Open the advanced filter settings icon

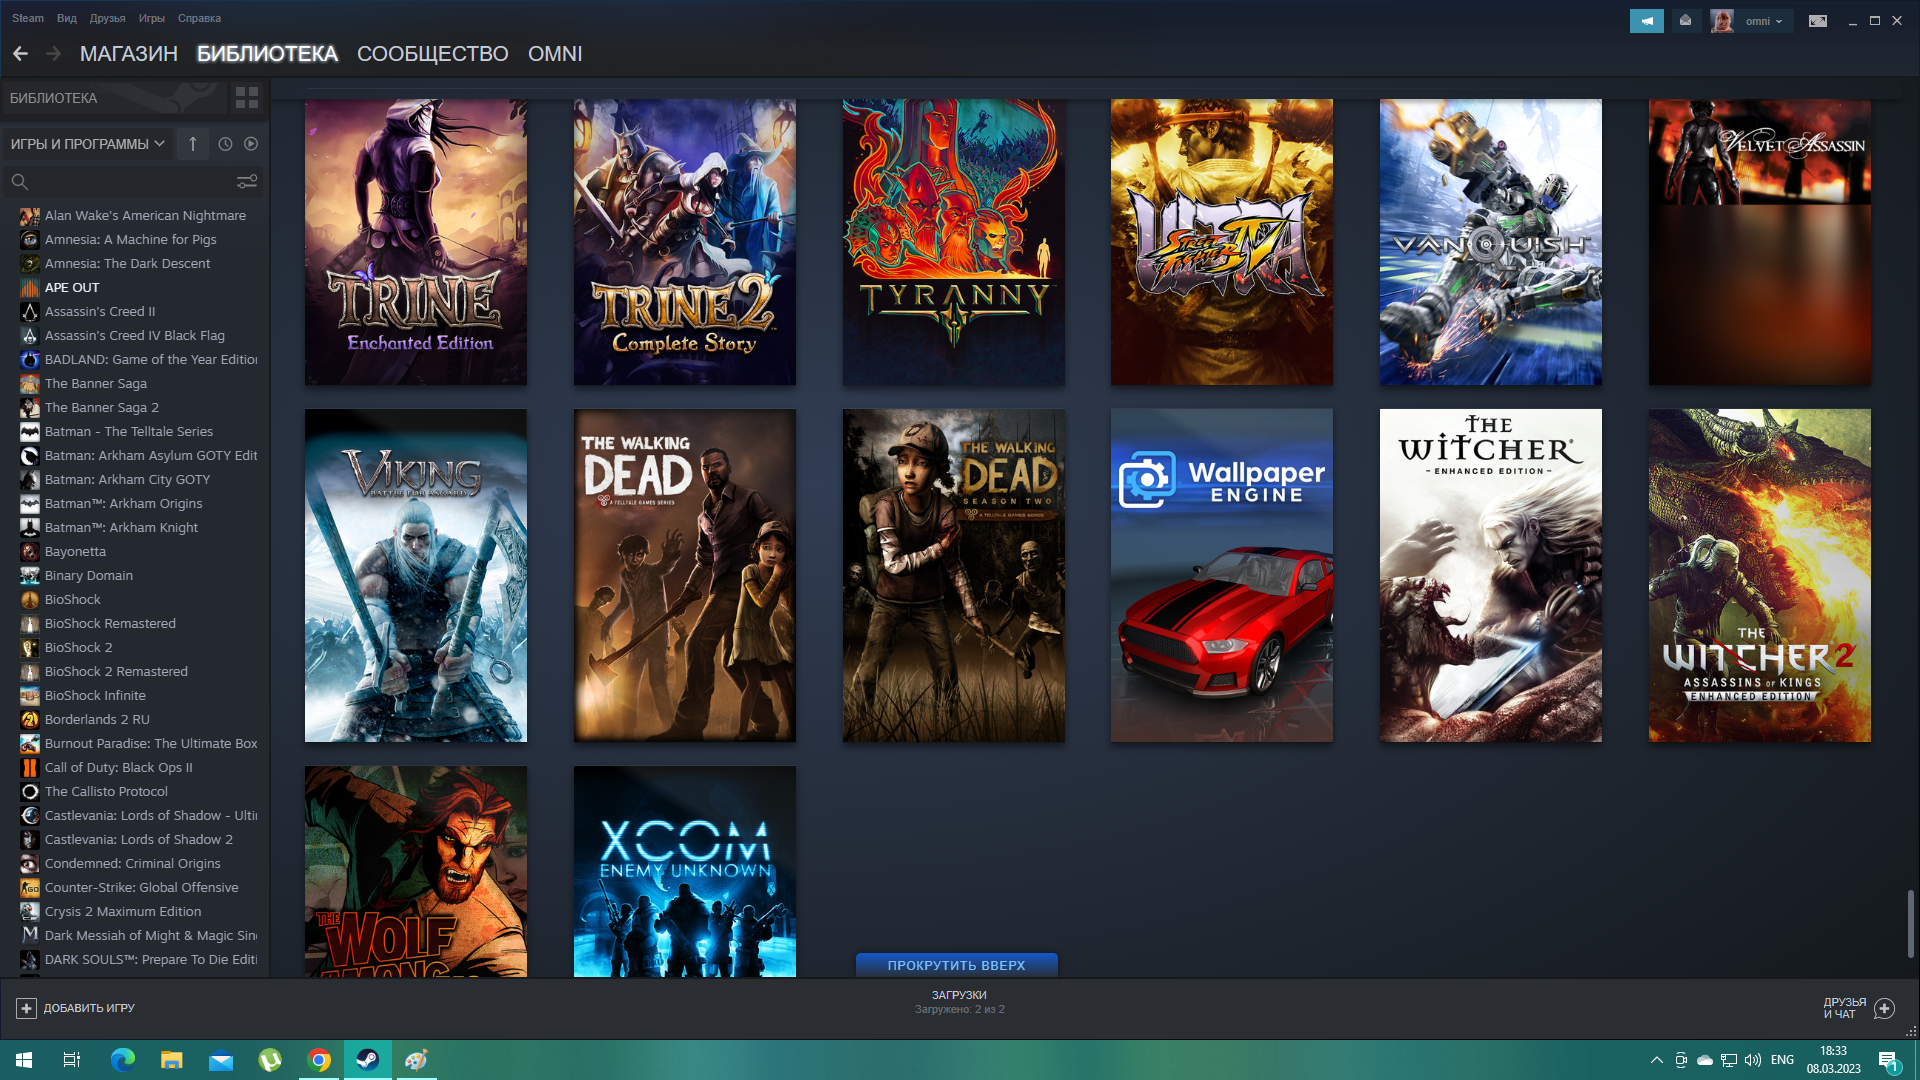246,181
